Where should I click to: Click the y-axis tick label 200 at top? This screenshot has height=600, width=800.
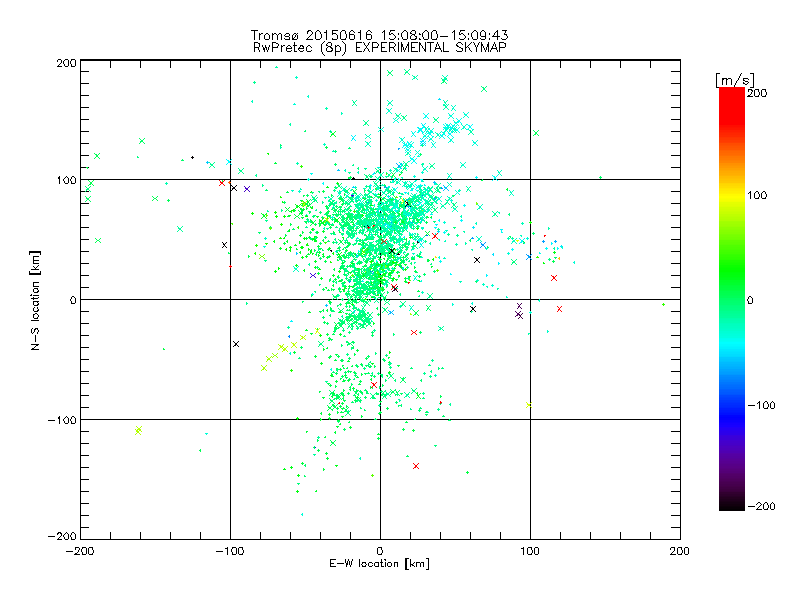pyautogui.click(x=66, y=63)
